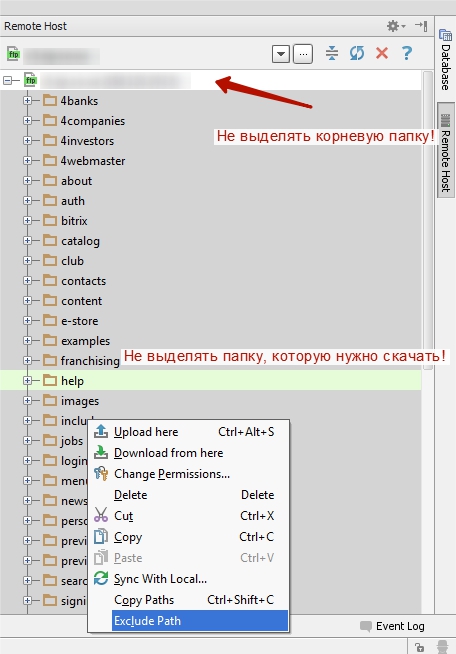Click the Change Permissions keys icon

click(x=101, y=473)
